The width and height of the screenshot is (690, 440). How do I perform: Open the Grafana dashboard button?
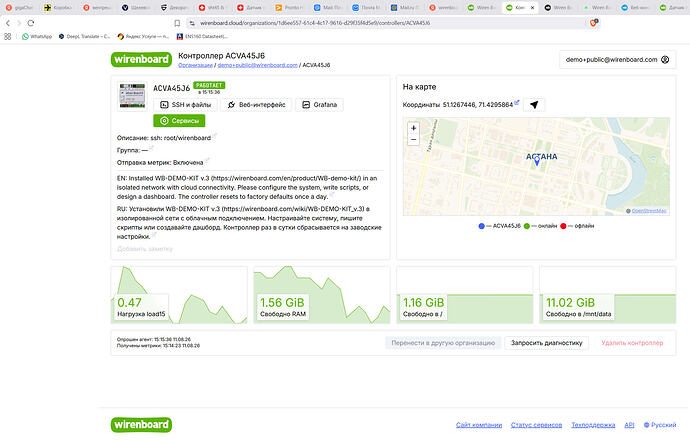coord(319,105)
